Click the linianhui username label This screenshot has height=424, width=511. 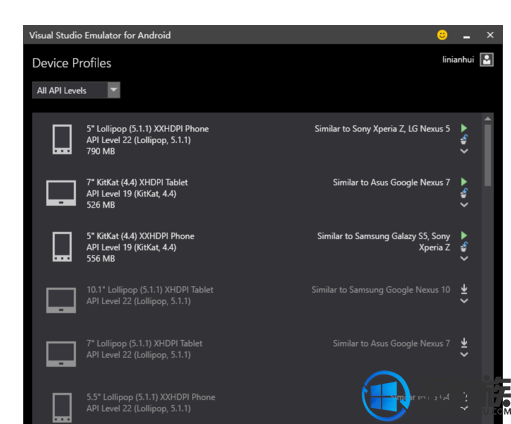[x=458, y=60]
